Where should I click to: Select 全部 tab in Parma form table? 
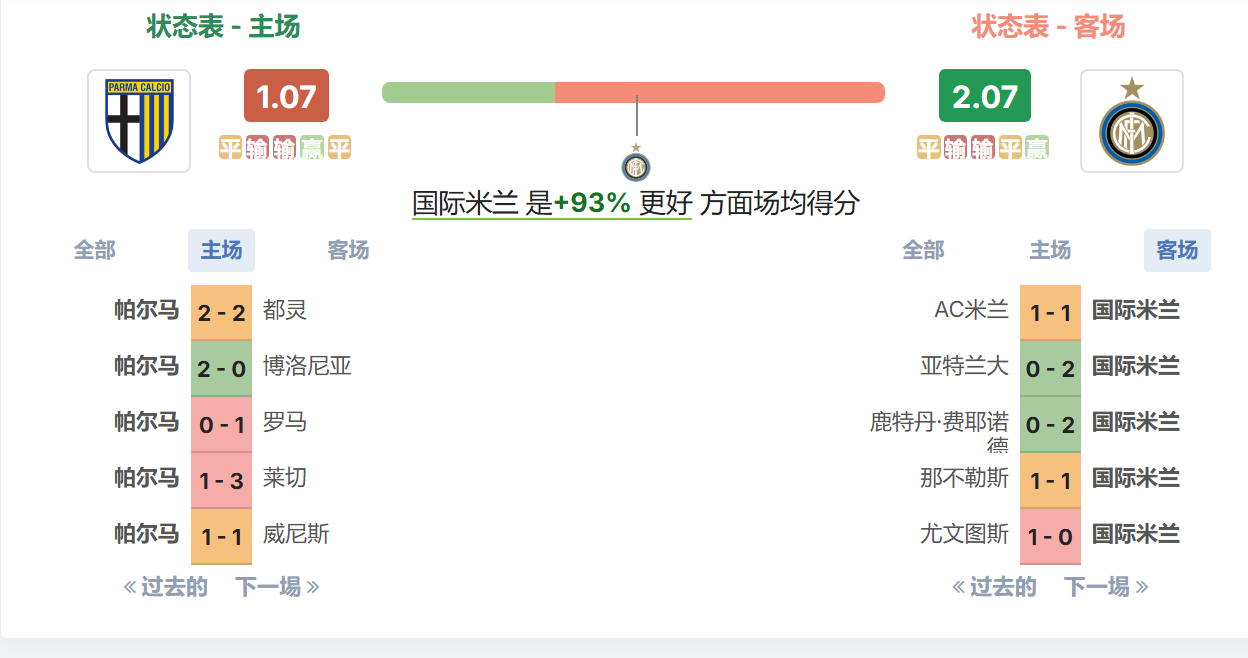click(x=95, y=250)
